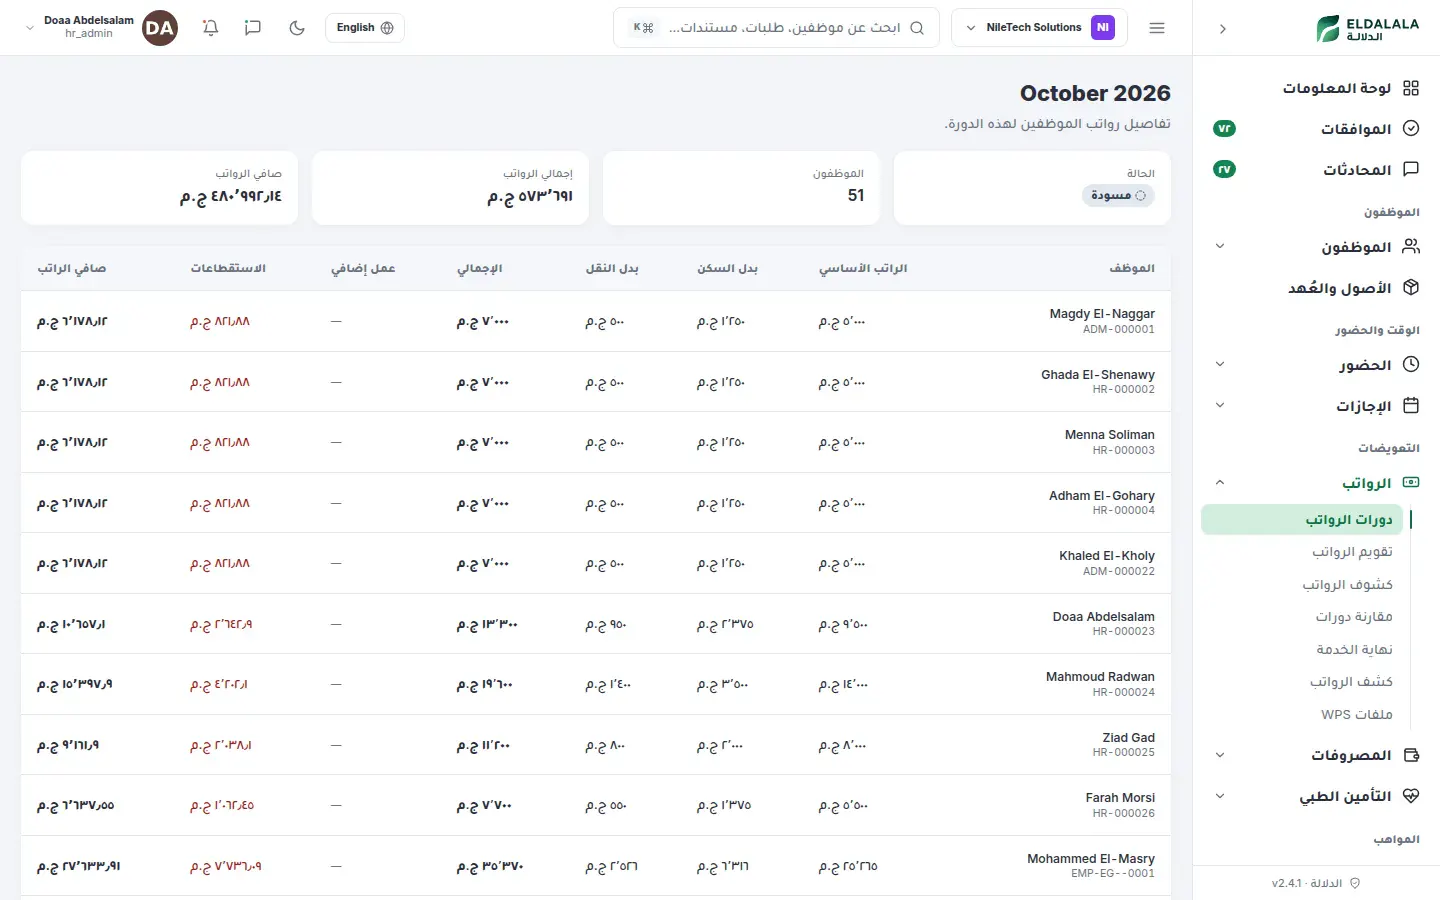Open the NileTech Solutions company dropdown
The width and height of the screenshot is (1440, 900).
coord(1039,28)
